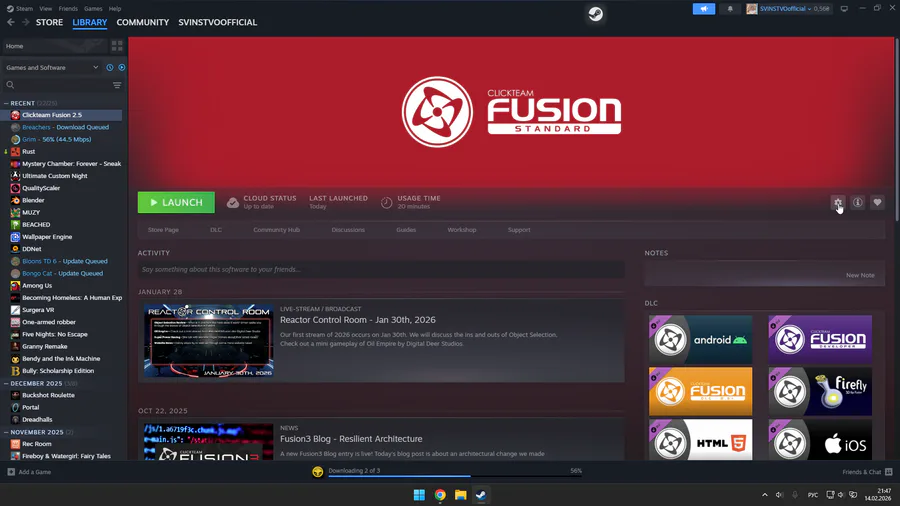
Task: Select Ultimate Custom Night in library
Action: [55, 176]
